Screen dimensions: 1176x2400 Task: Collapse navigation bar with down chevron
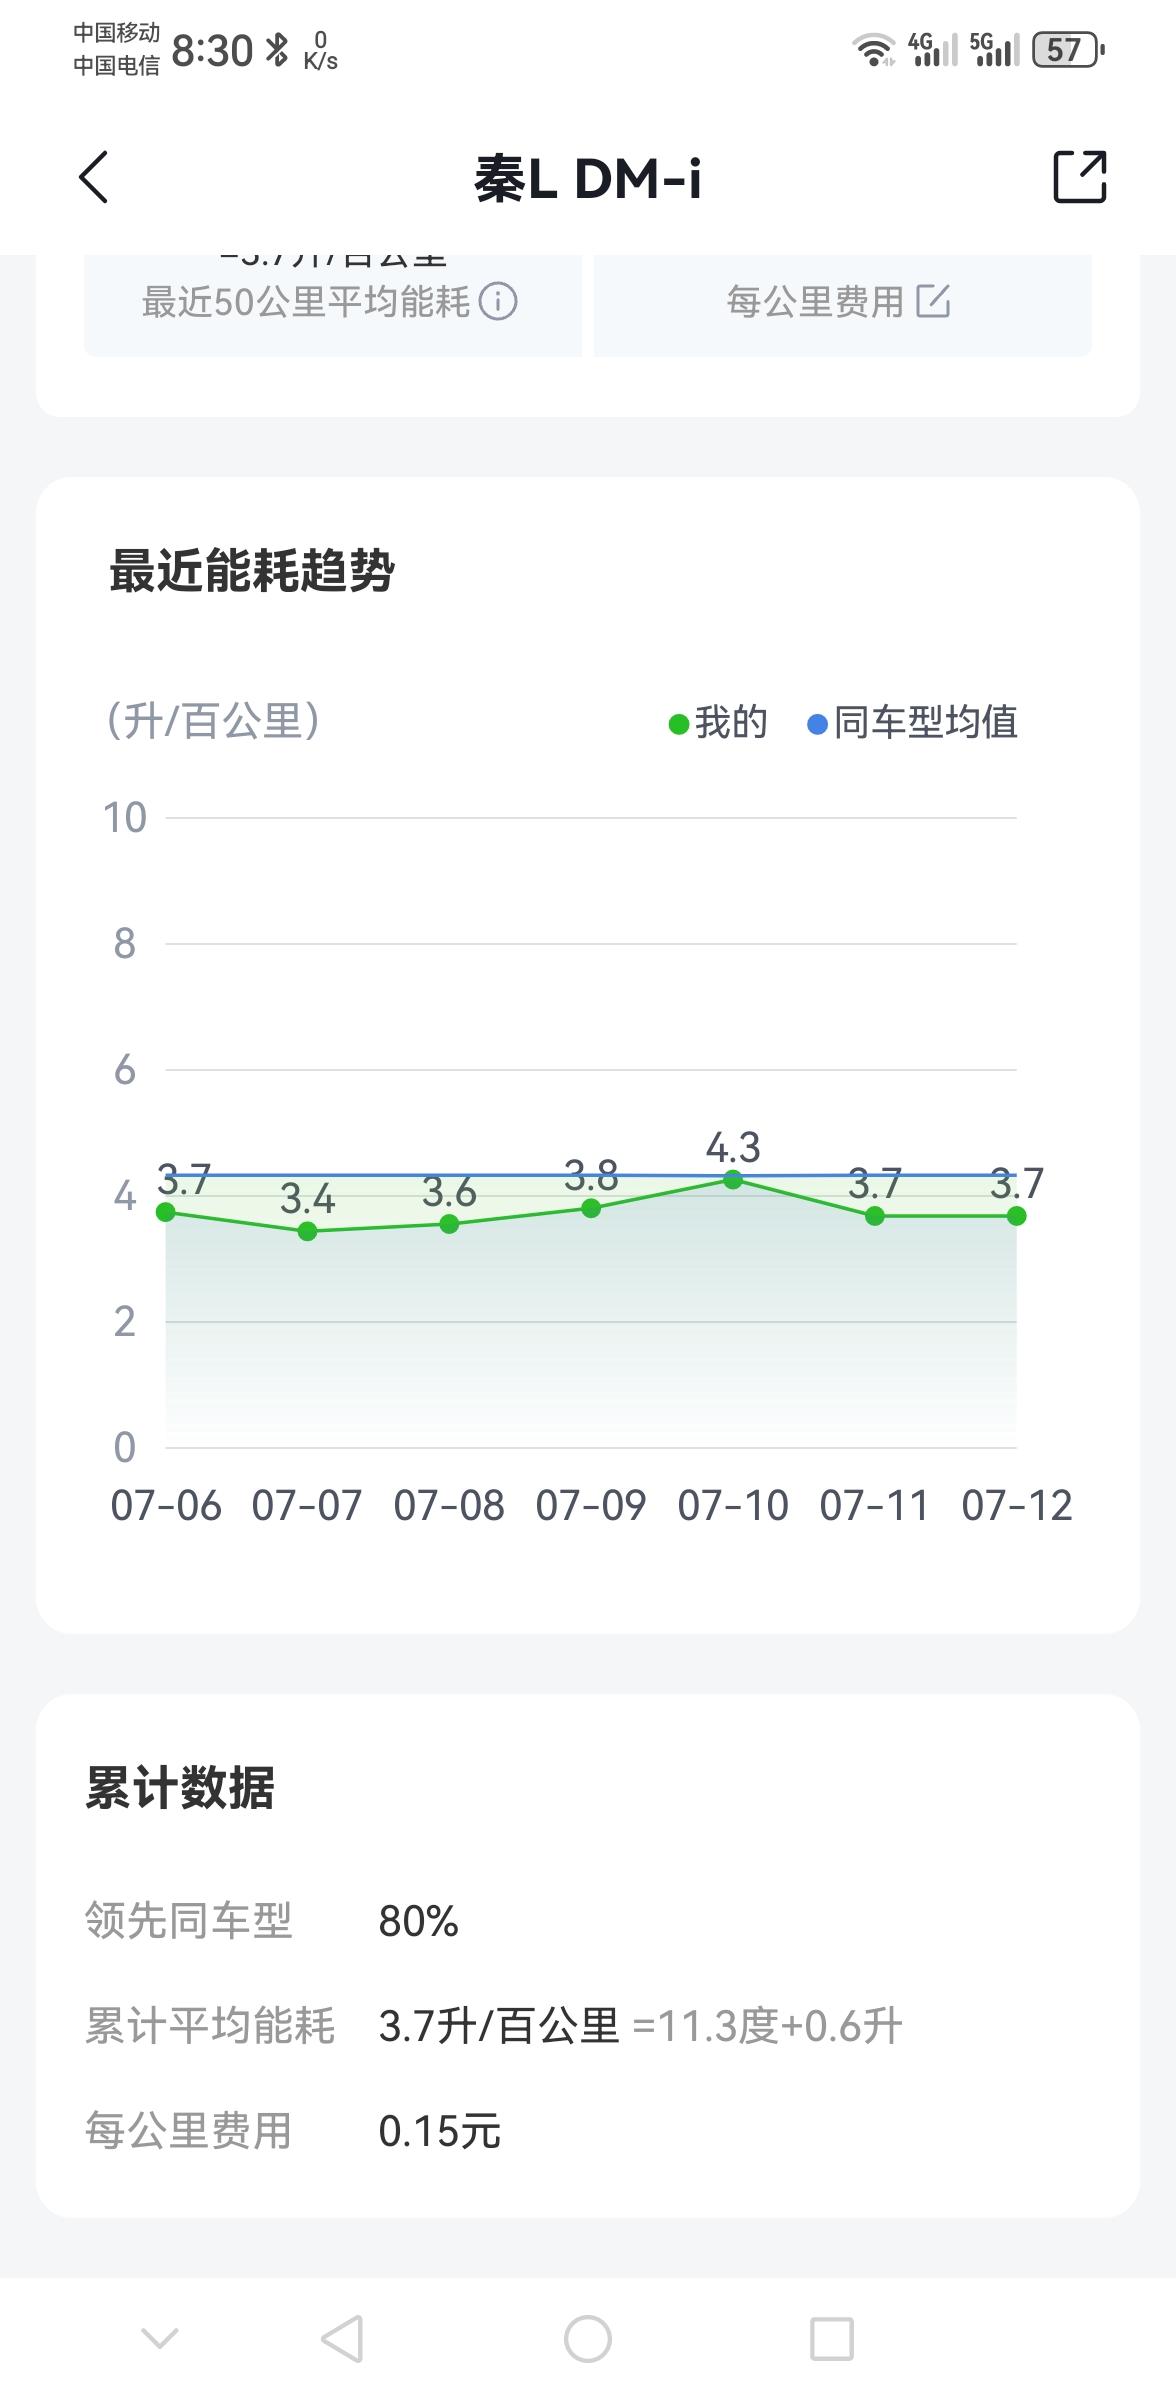(x=160, y=2338)
